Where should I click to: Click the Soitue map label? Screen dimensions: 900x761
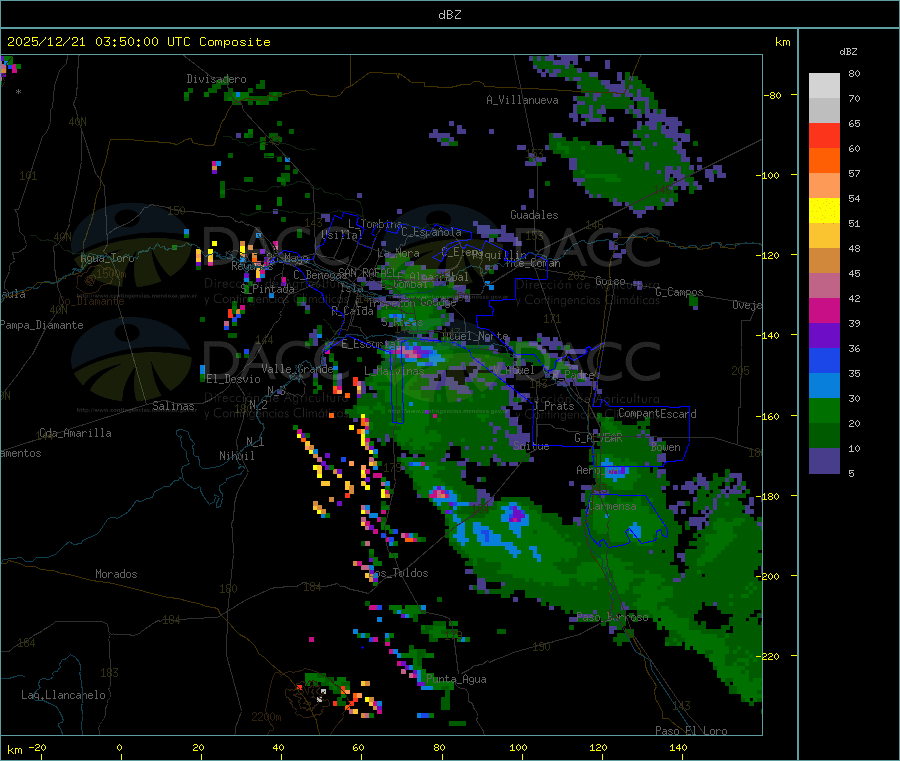pos(531,445)
